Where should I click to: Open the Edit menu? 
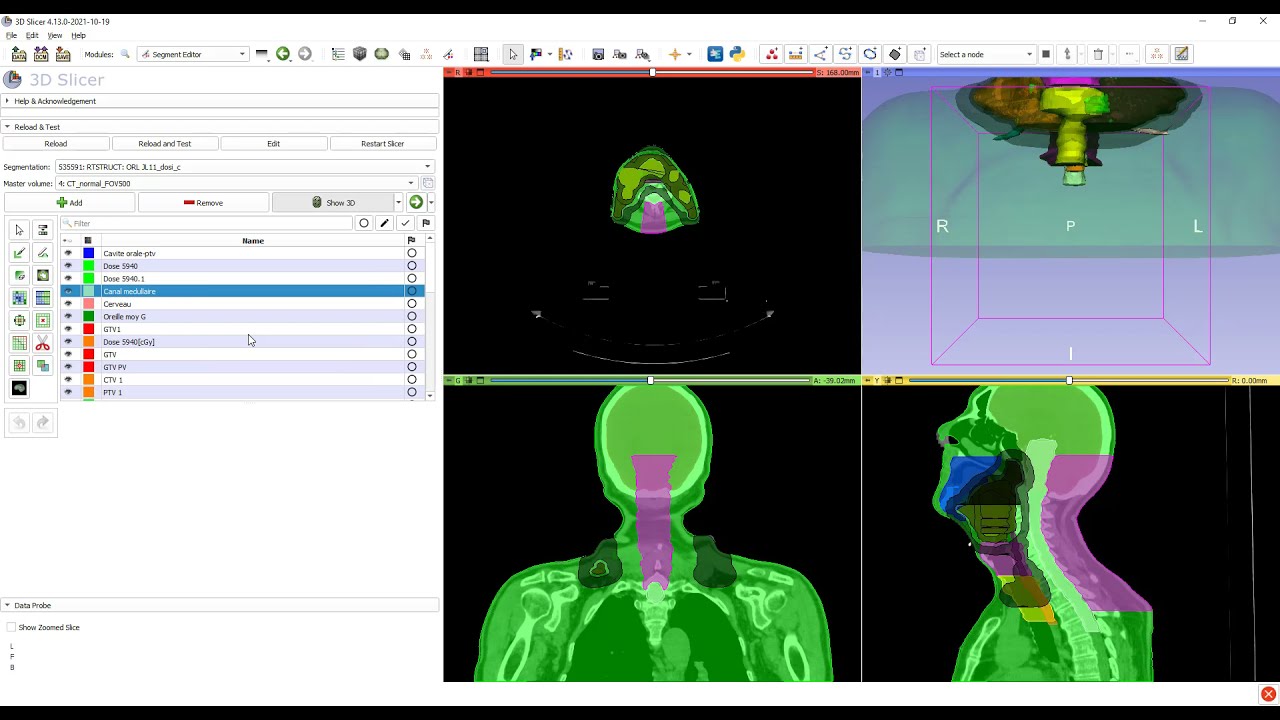click(x=32, y=35)
